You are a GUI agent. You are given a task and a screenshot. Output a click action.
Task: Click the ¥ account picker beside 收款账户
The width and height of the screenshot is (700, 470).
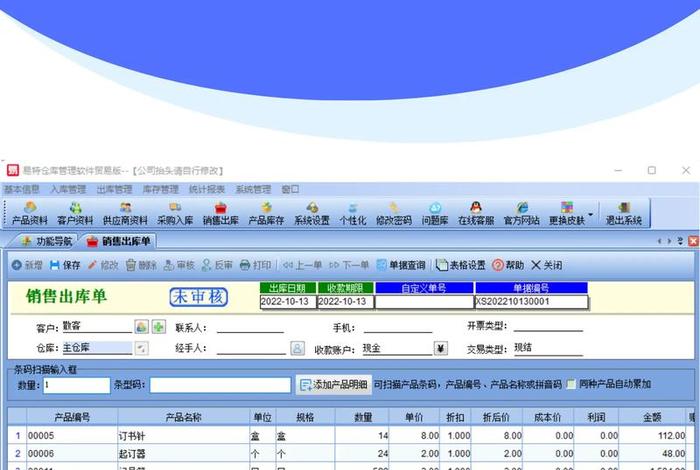click(441, 348)
